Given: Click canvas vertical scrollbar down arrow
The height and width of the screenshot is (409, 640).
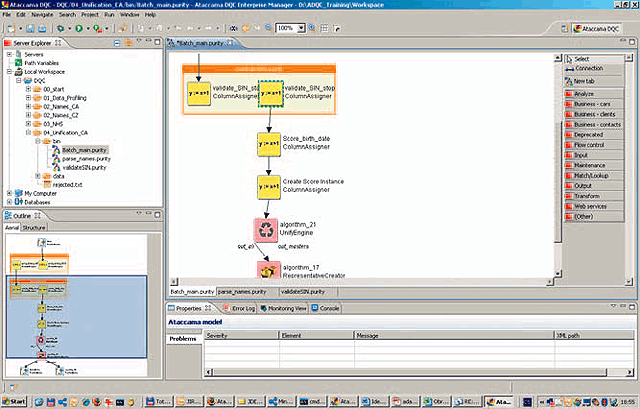Looking at the screenshot, I should tap(558, 273).
